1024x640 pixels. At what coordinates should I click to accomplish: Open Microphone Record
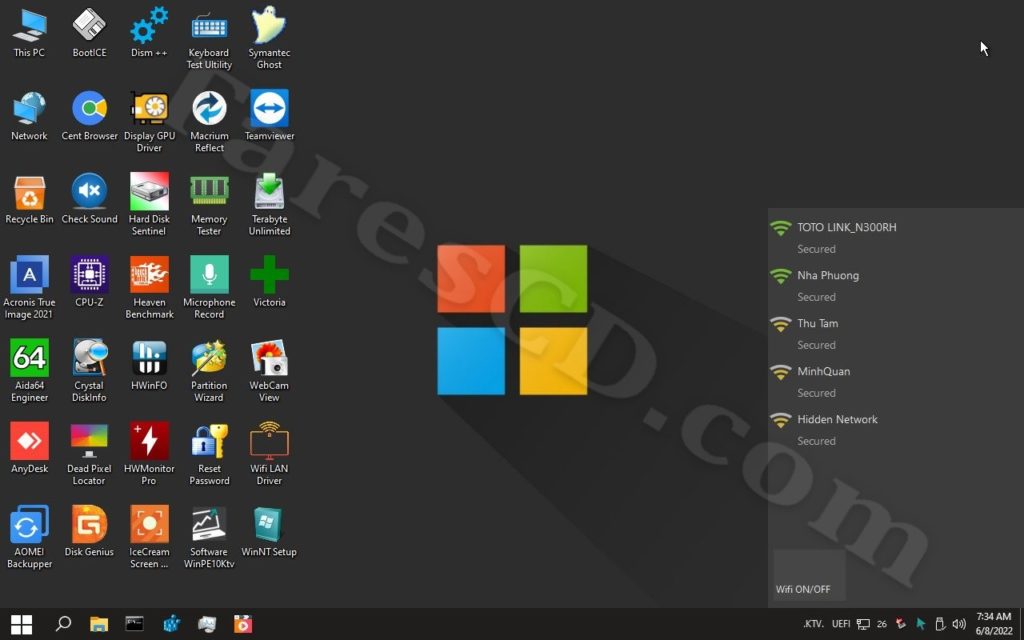(x=209, y=288)
